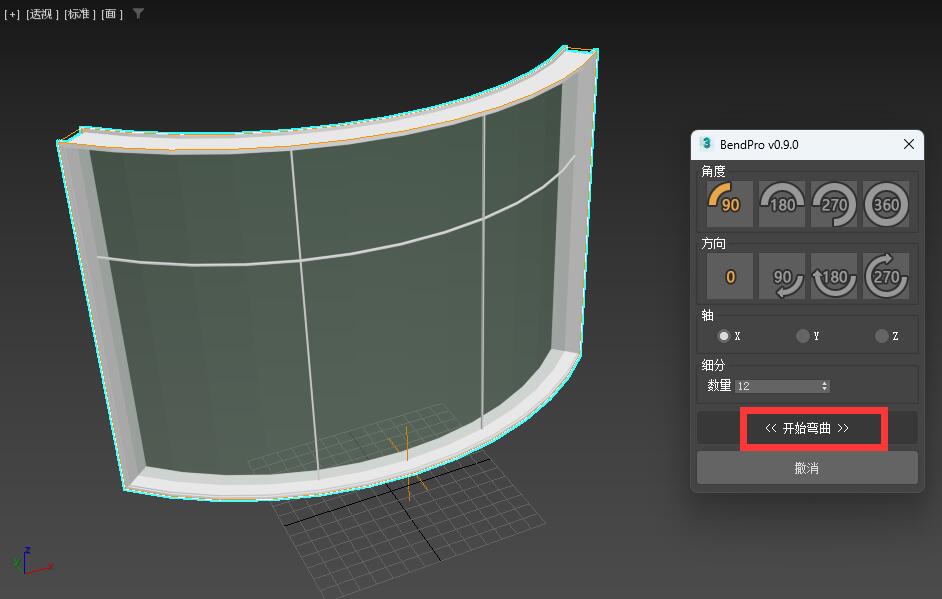The height and width of the screenshot is (599, 942).
Task: Select the 90 degree bend angle icon
Action: tap(730, 204)
